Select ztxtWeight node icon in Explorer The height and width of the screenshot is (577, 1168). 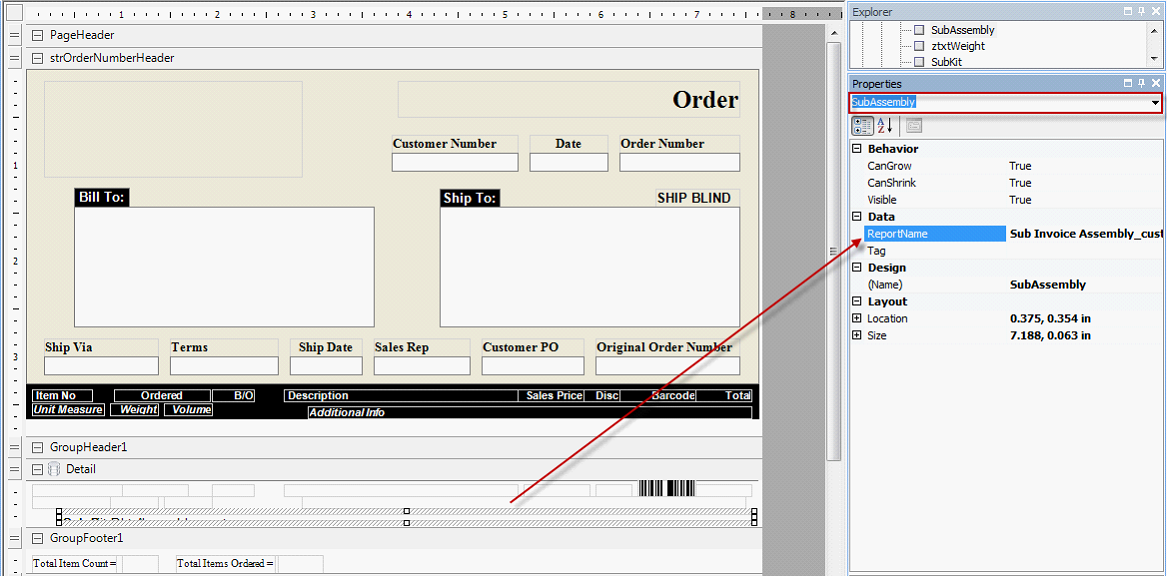(x=919, y=46)
